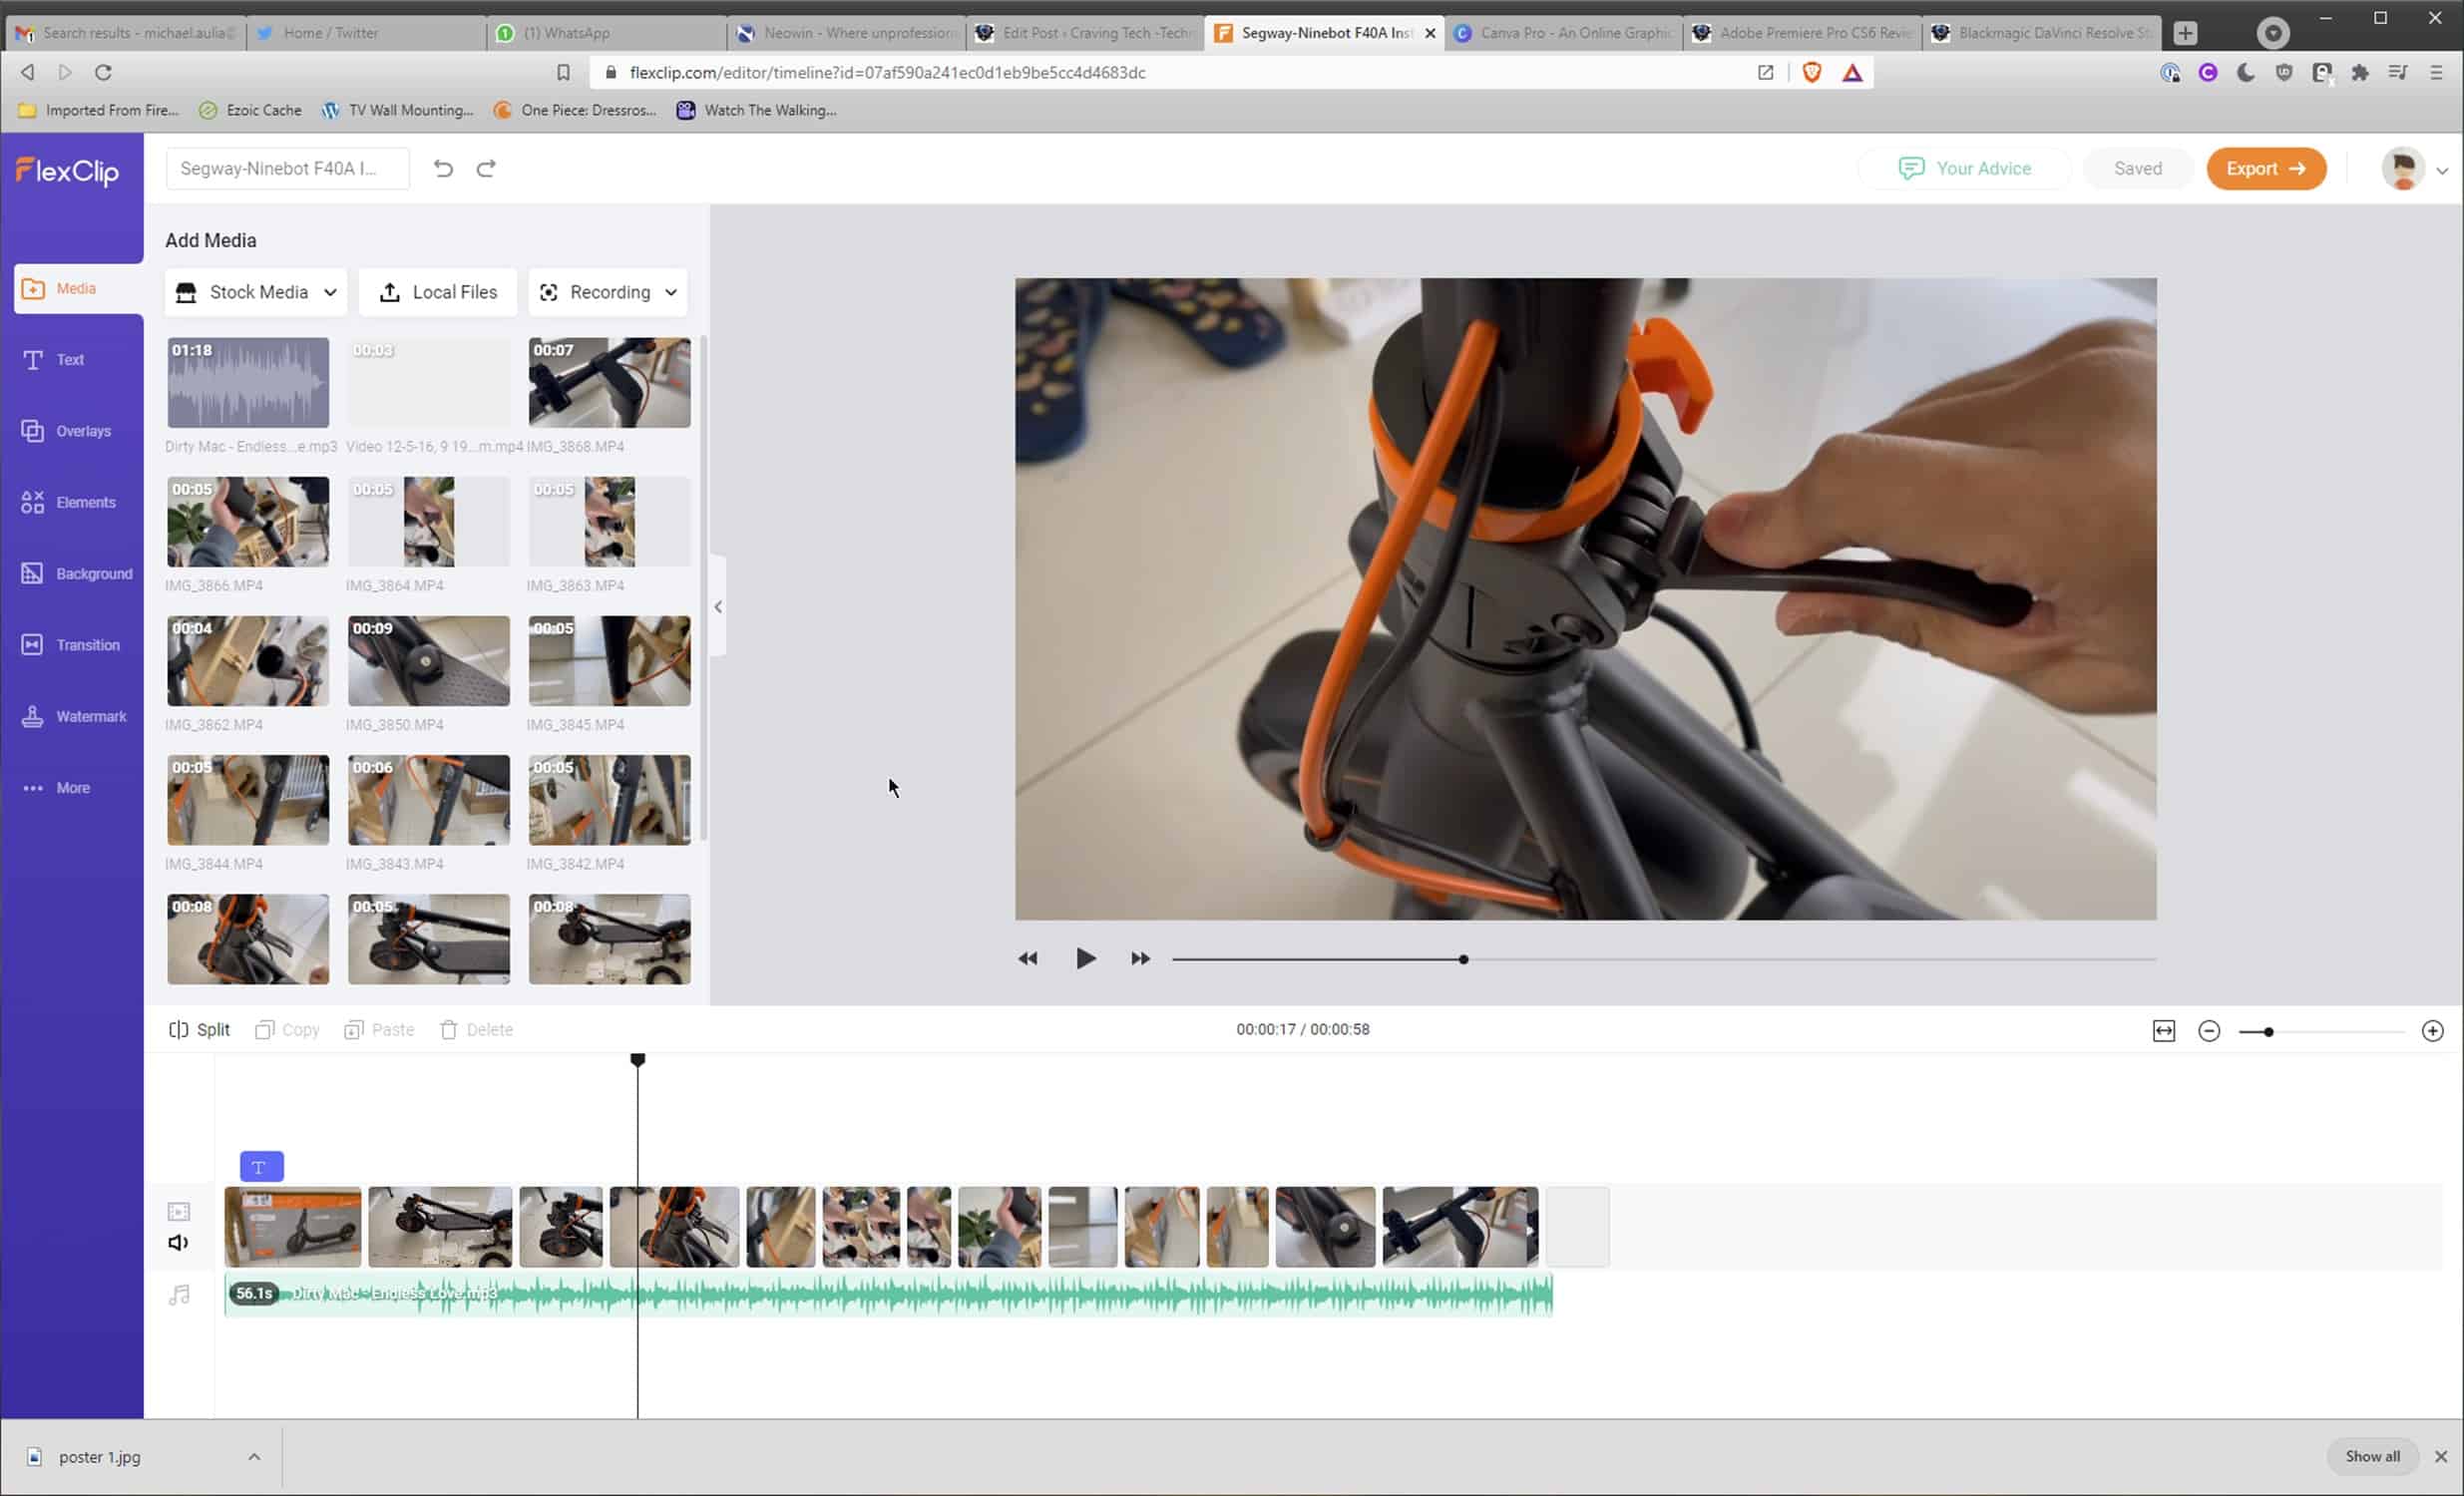Viewport: 2464px width, 1496px height.
Task: Click the Copy timeline button
Action: pos(287,1030)
